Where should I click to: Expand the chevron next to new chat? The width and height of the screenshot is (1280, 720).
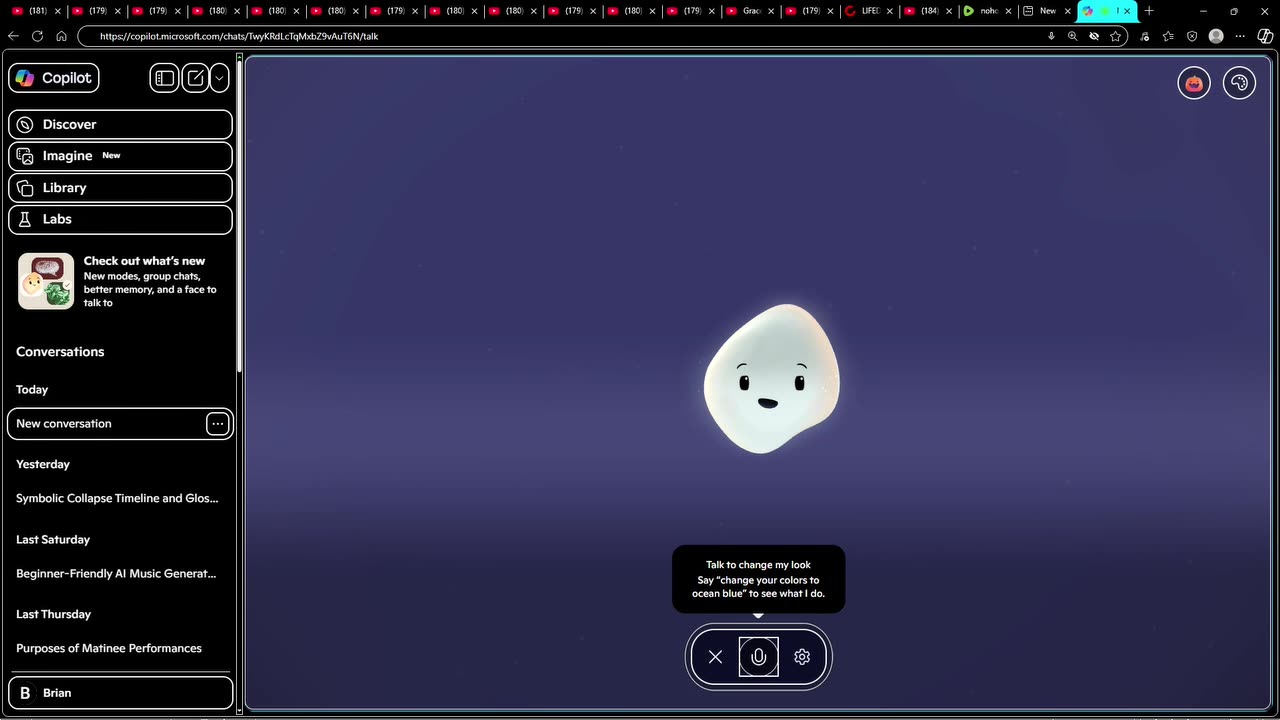[x=219, y=78]
